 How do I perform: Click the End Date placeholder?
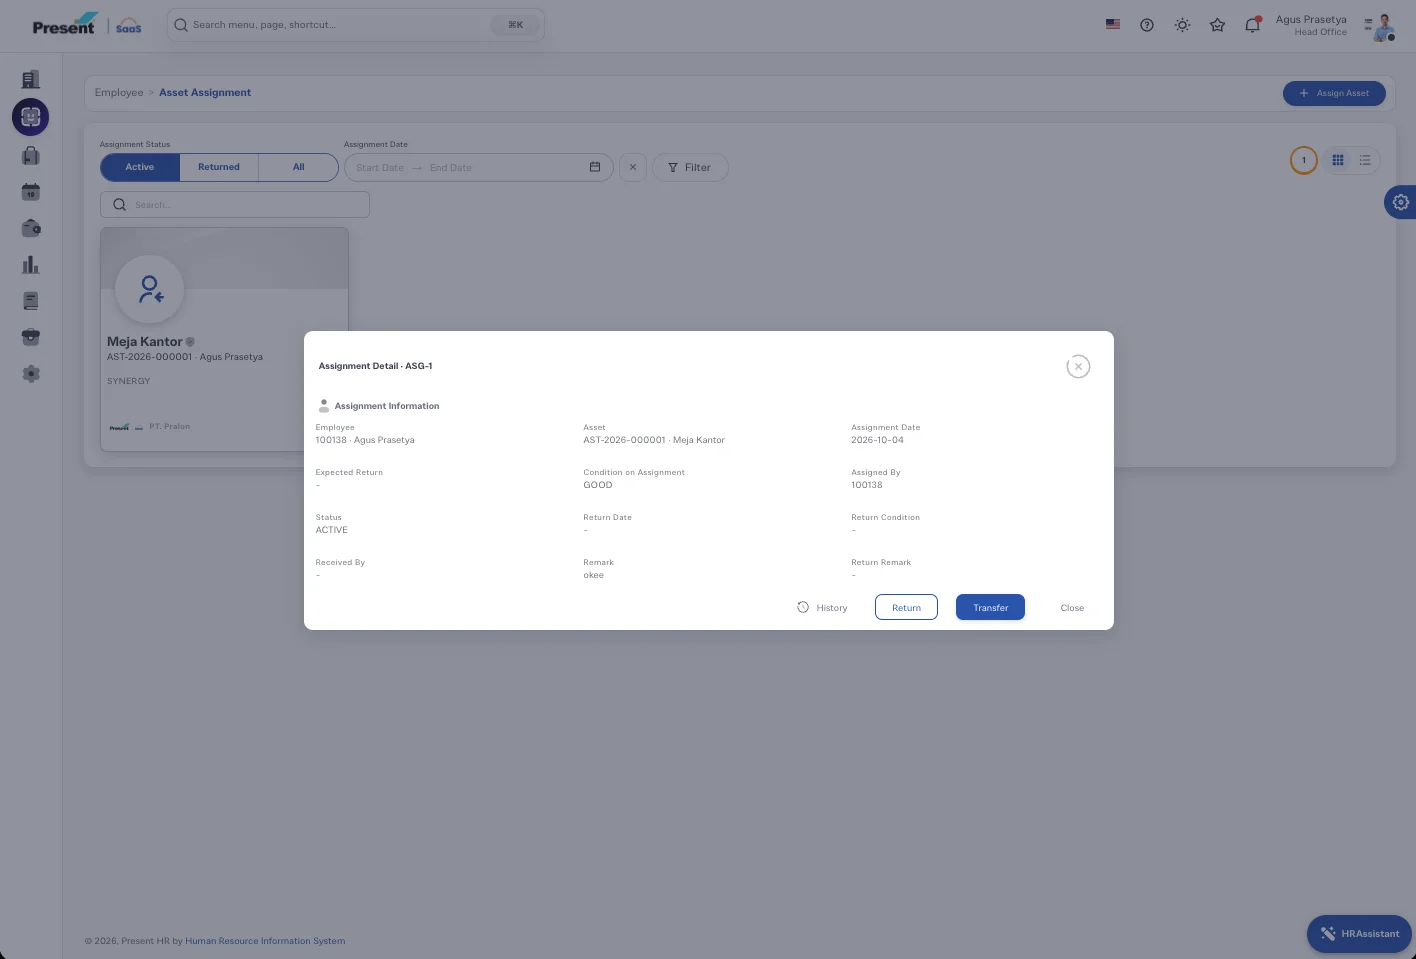click(x=451, y=168)
